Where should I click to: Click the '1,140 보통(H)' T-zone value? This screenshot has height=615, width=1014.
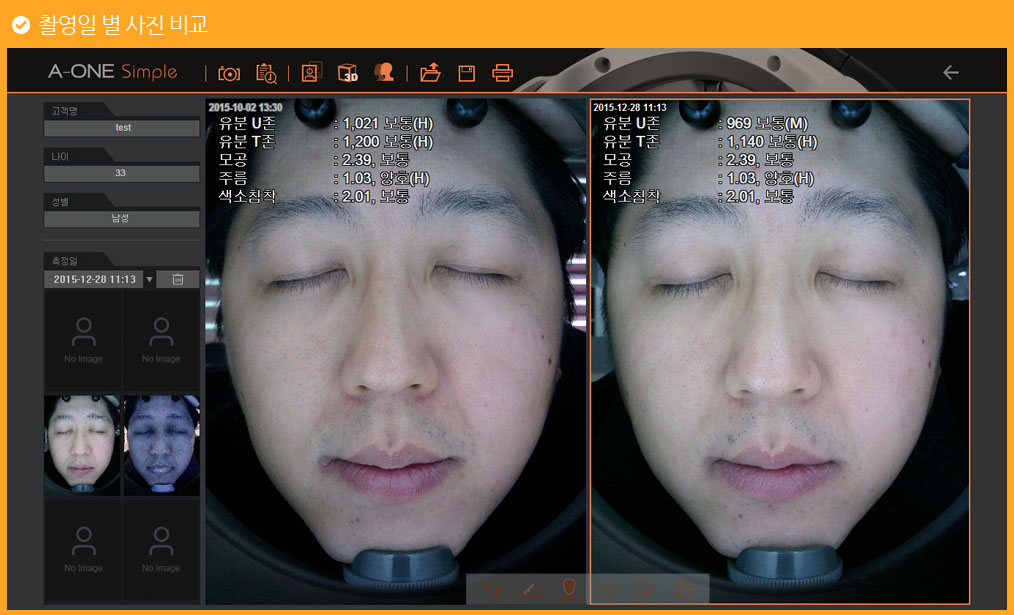click(771, 142)
